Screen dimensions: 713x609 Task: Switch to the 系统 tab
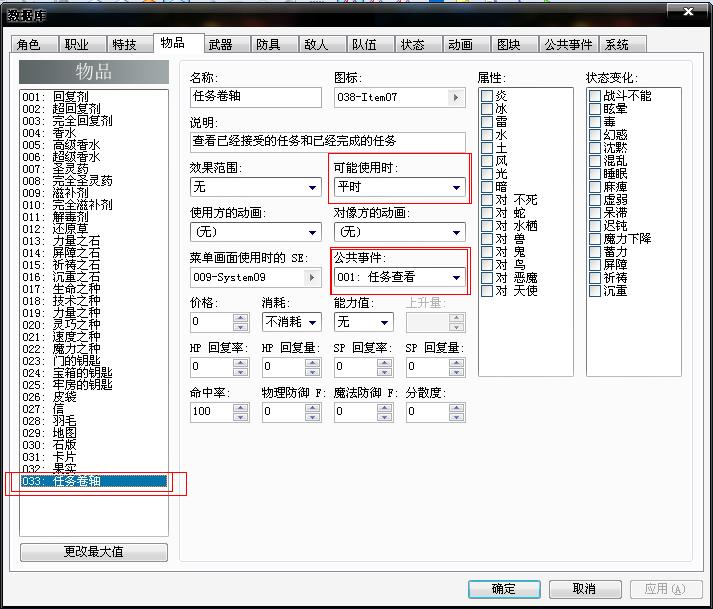click(x=623, y=45)
